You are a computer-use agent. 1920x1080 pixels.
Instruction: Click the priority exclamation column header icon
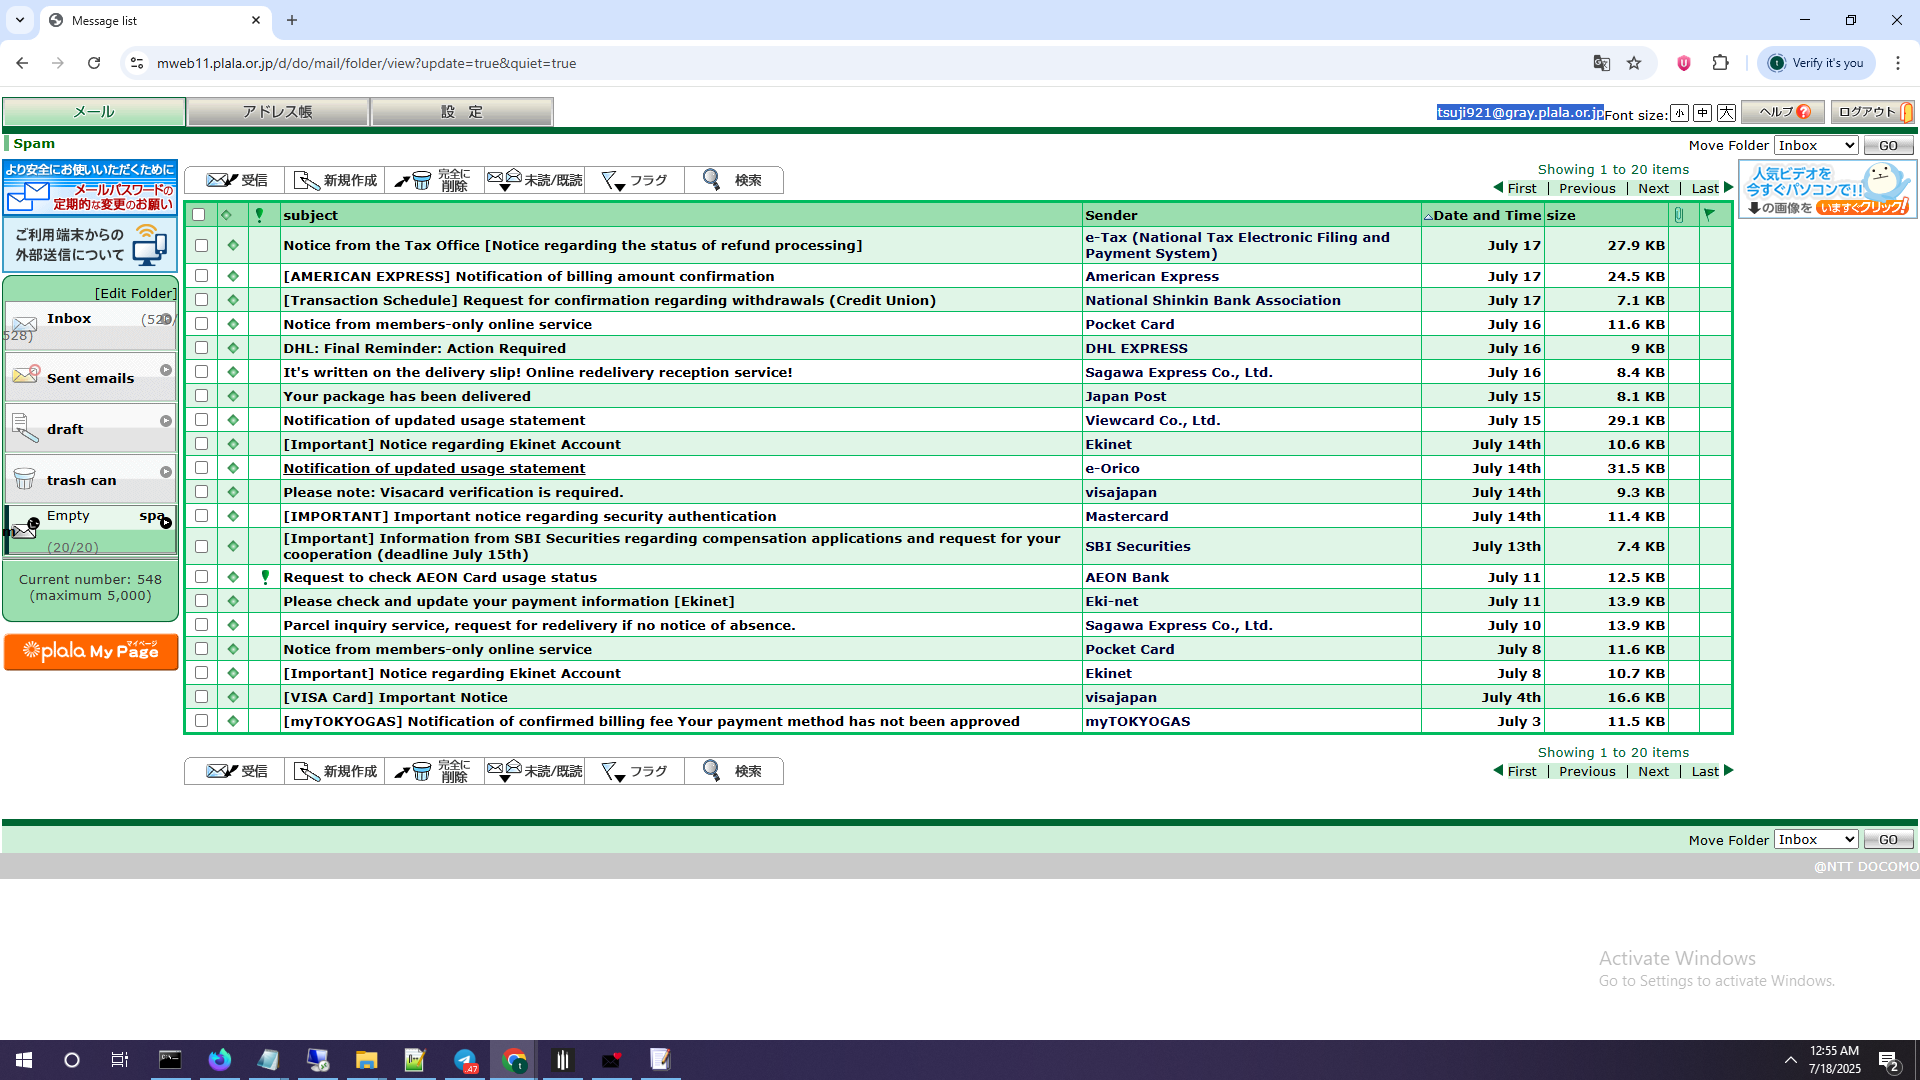pyautogui.click(x=259, y=215)
